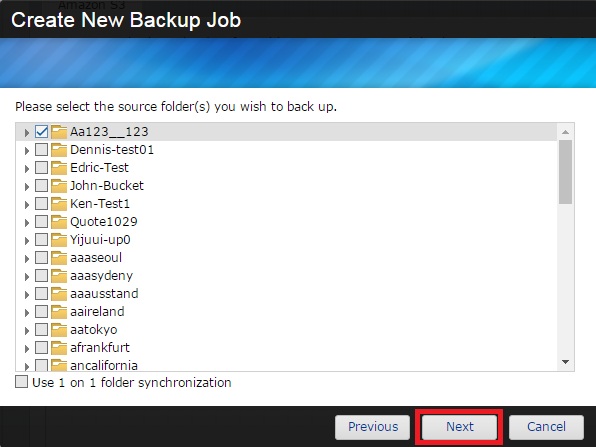
Task: Click the aaaseoul folder icon
Action: click(x=59, y=258)
